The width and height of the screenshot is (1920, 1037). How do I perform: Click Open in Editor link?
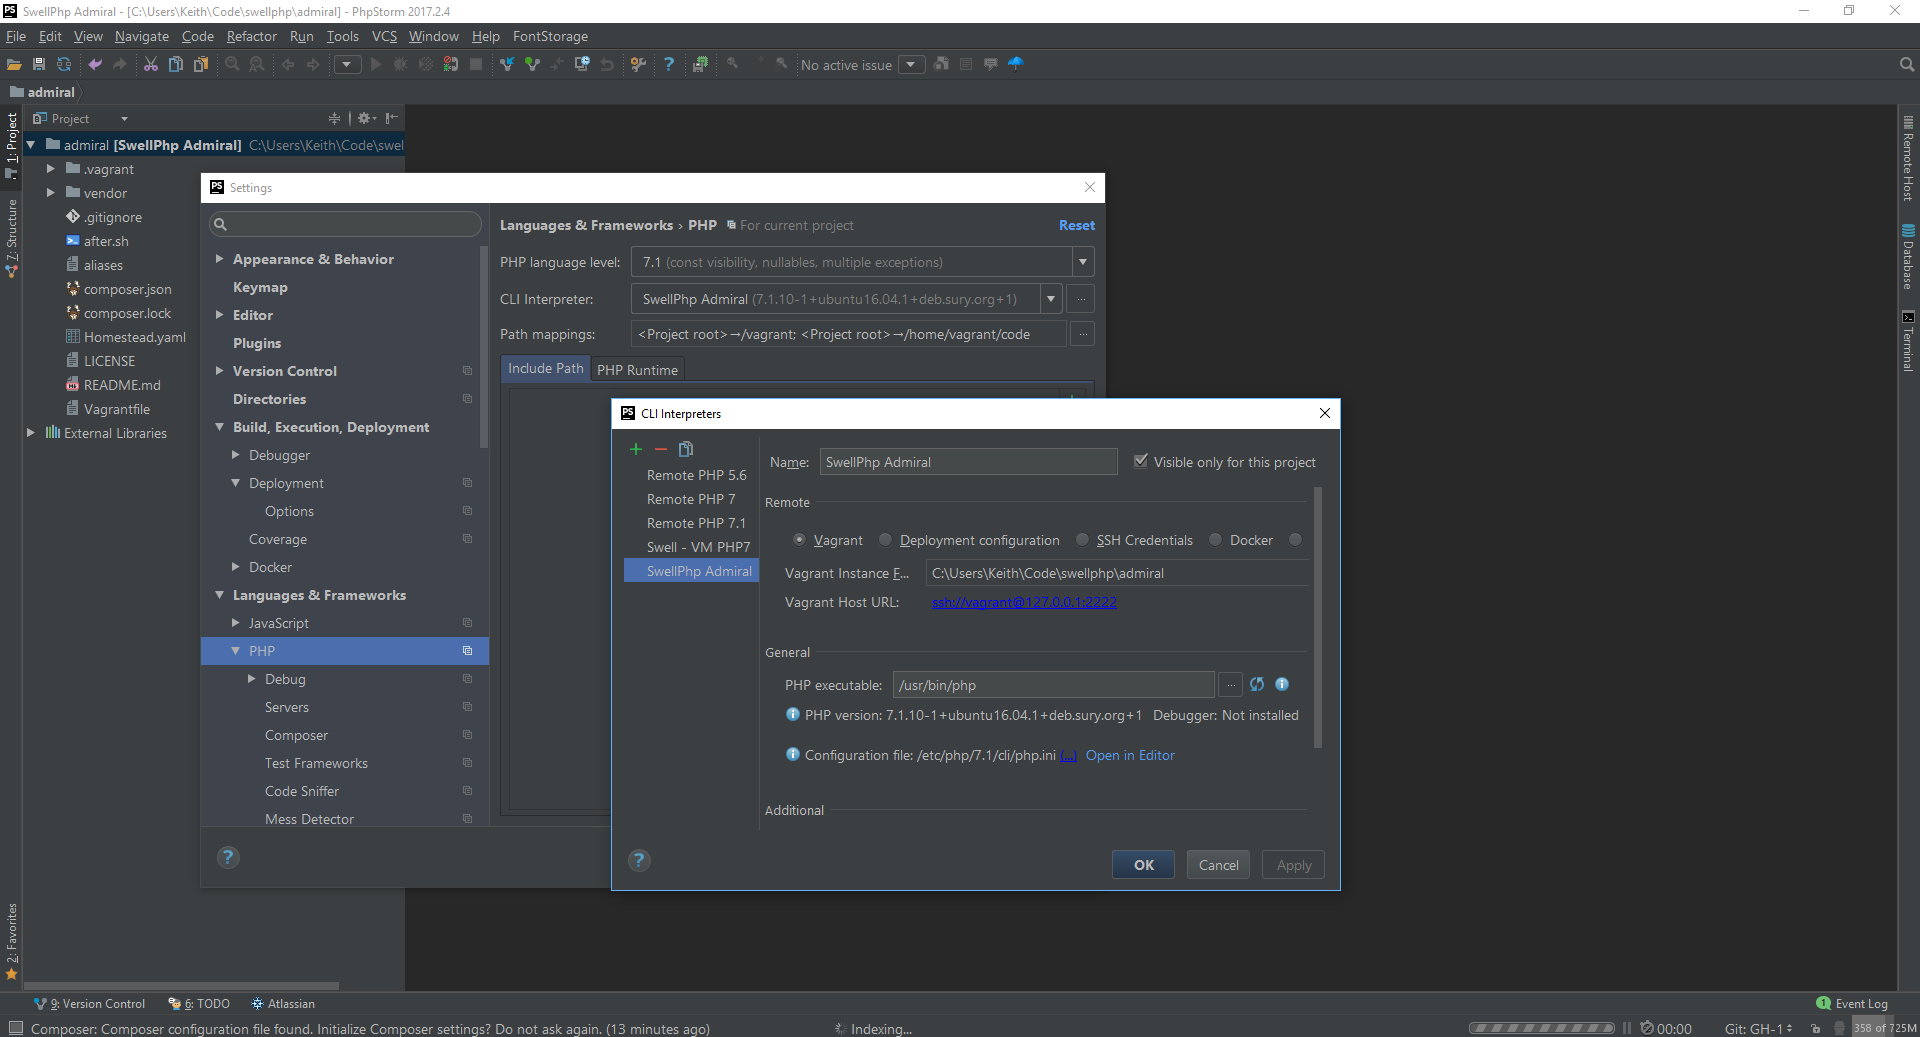point(1130,755)
